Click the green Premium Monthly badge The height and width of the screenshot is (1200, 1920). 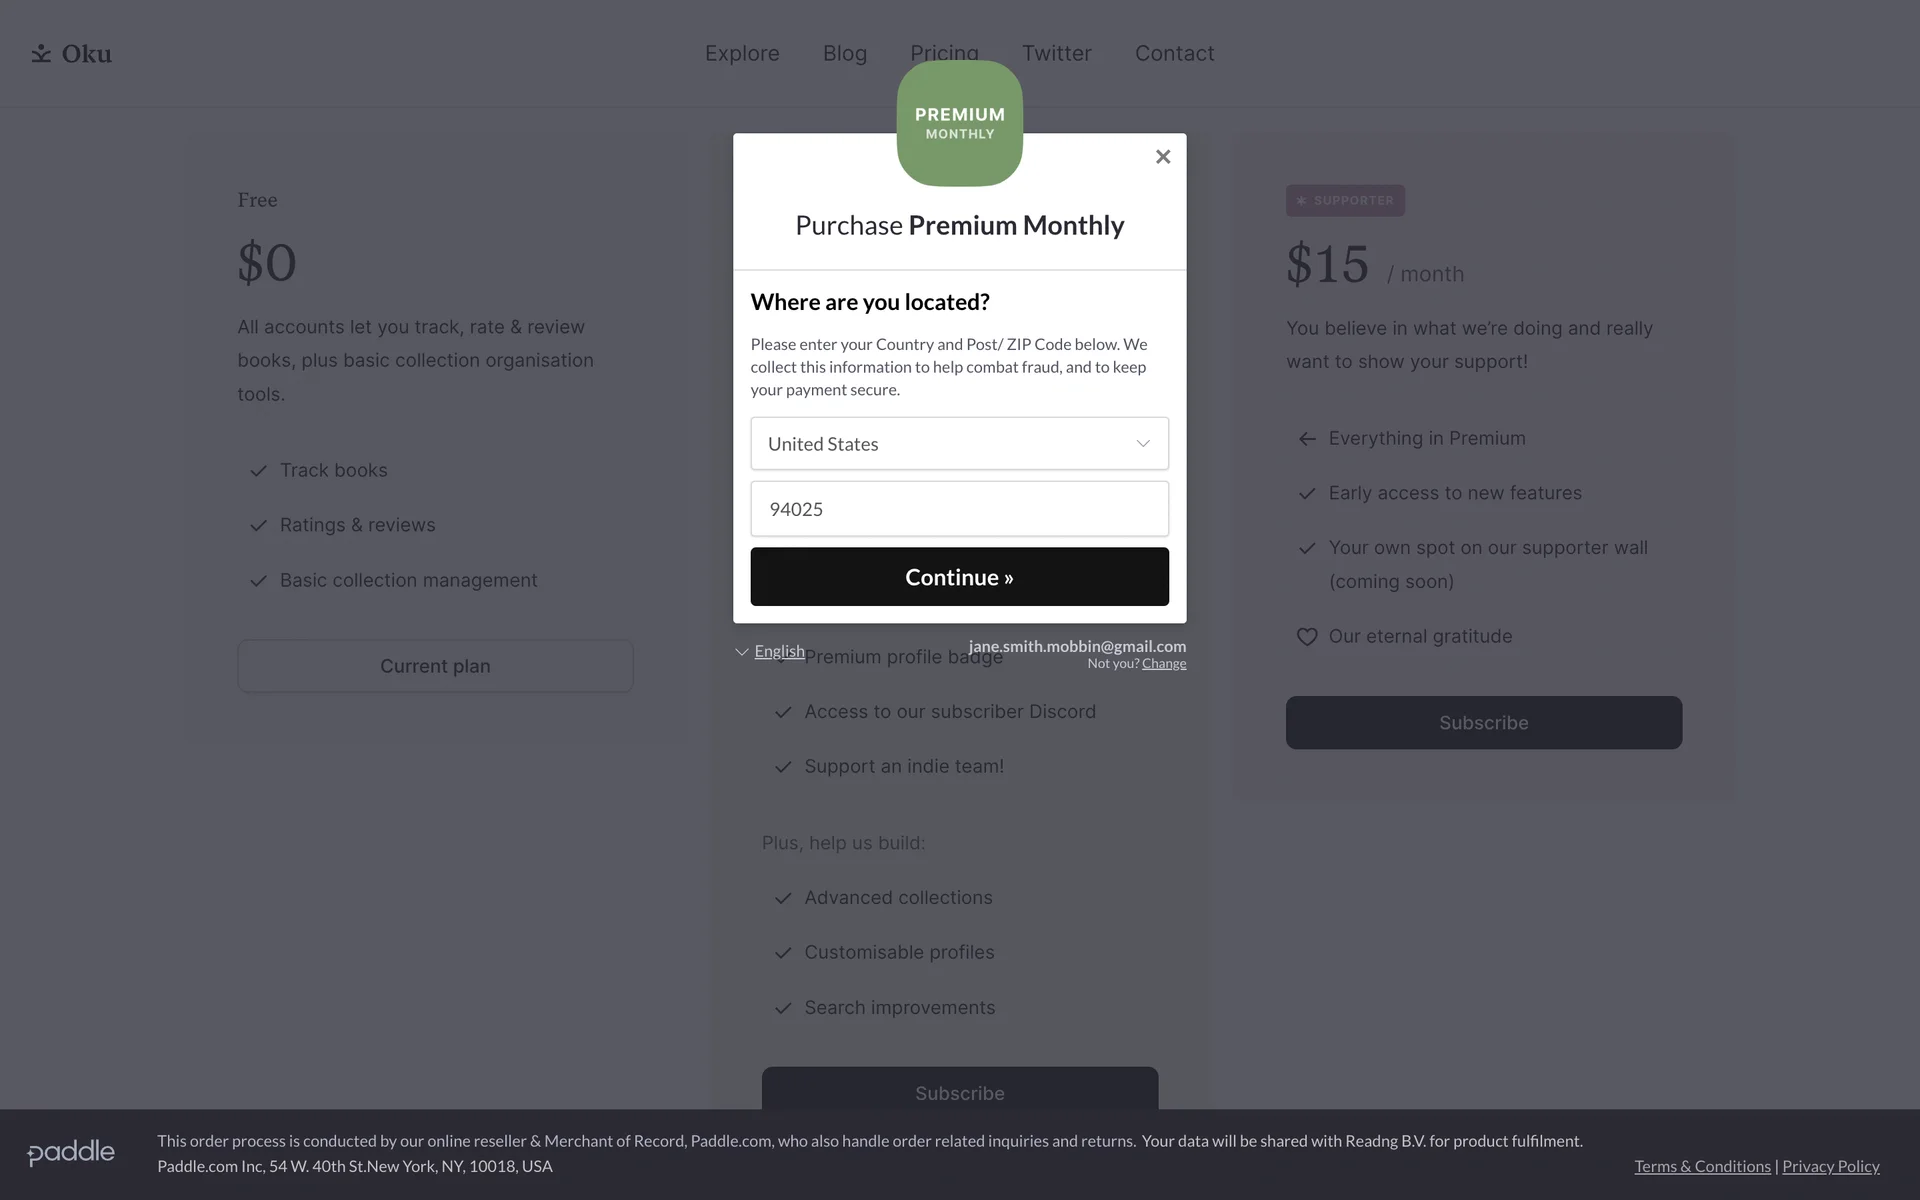point(959,122)
